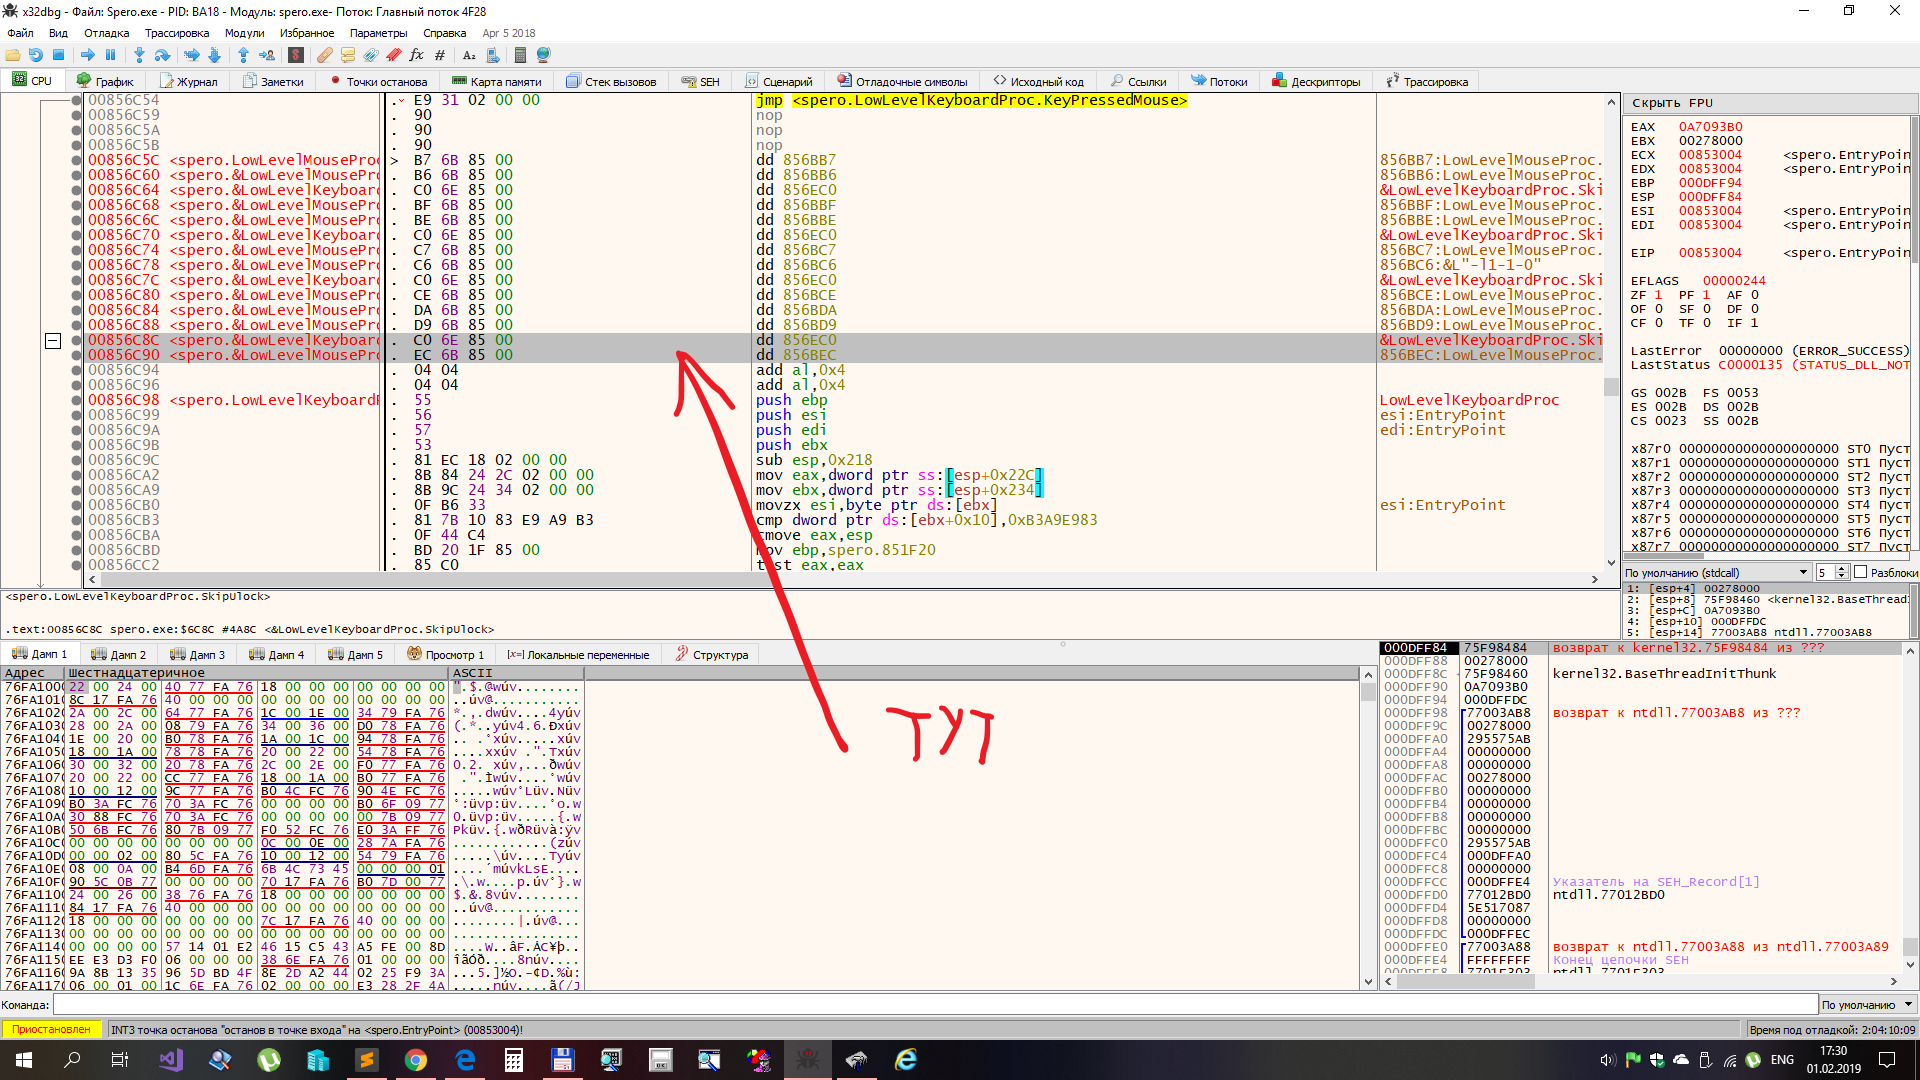Image resolution: width=1920 pixels, height=1080 pixels.
Task: Toggle breakpoint bullet at address 00856C54
Action: click(x=77, y=100)
